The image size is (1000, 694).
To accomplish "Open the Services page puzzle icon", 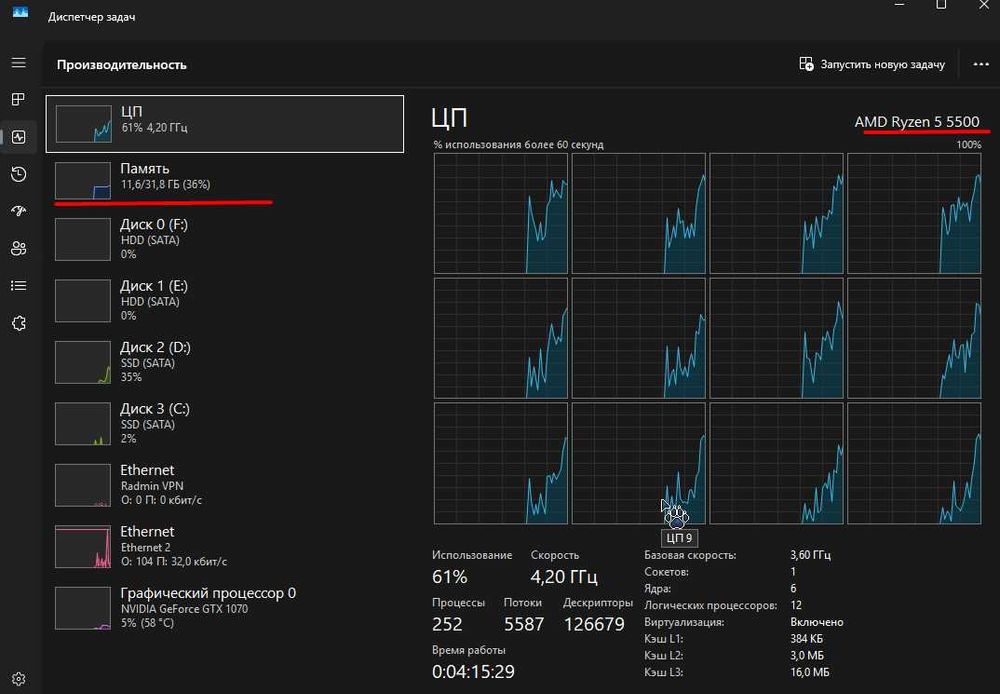I will click(18, 323).
